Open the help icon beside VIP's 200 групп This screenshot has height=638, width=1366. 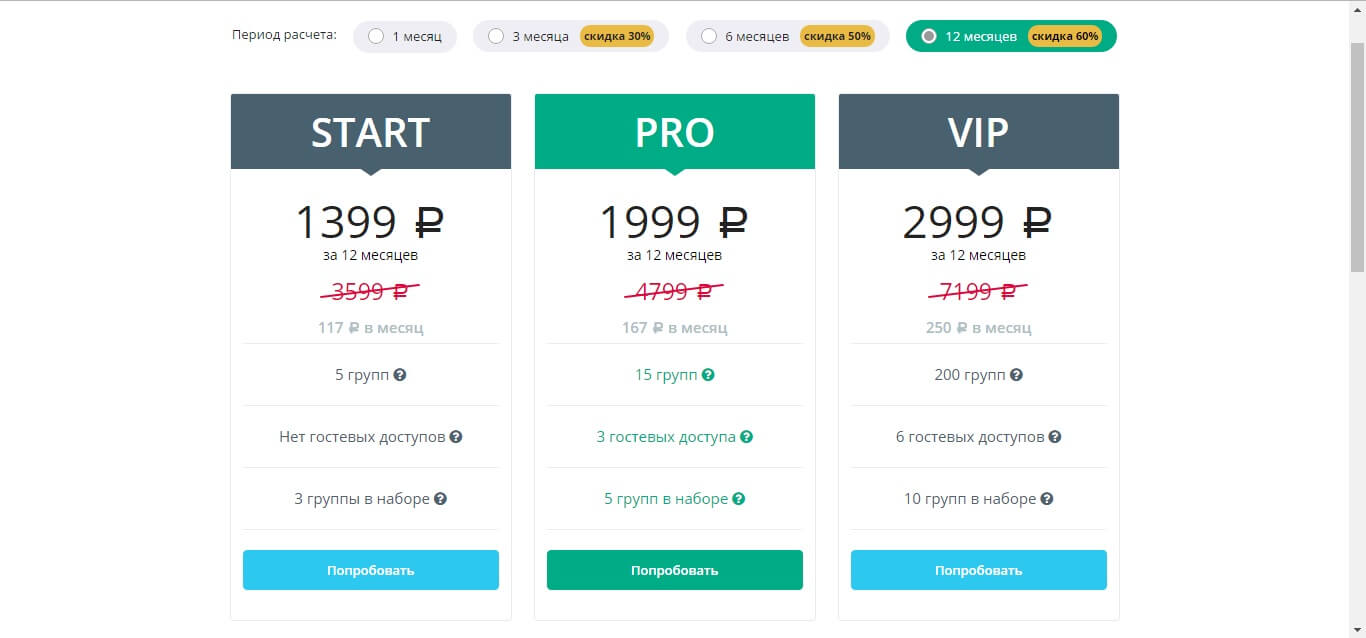tap(1016, 375)
